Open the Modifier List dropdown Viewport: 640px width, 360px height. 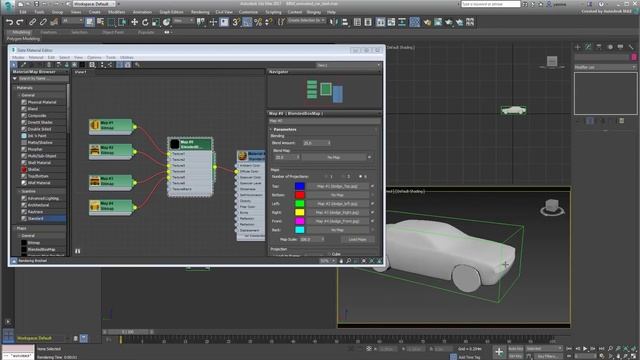coord(605,67)
